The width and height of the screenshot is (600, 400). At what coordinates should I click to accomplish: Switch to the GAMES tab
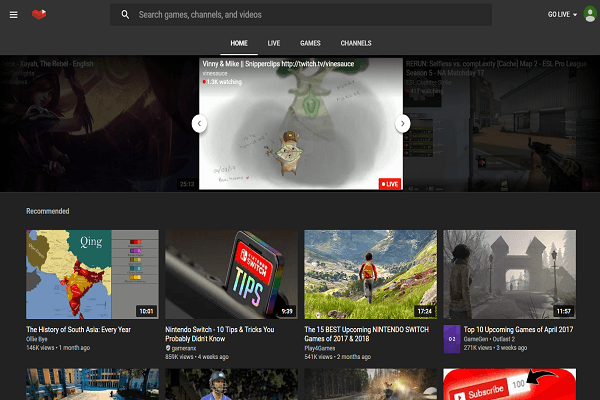coord(310,43)
